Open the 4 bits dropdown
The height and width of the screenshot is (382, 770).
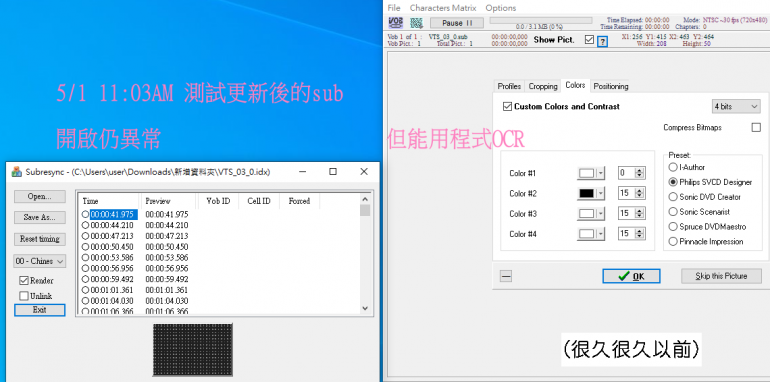point(736,107)
